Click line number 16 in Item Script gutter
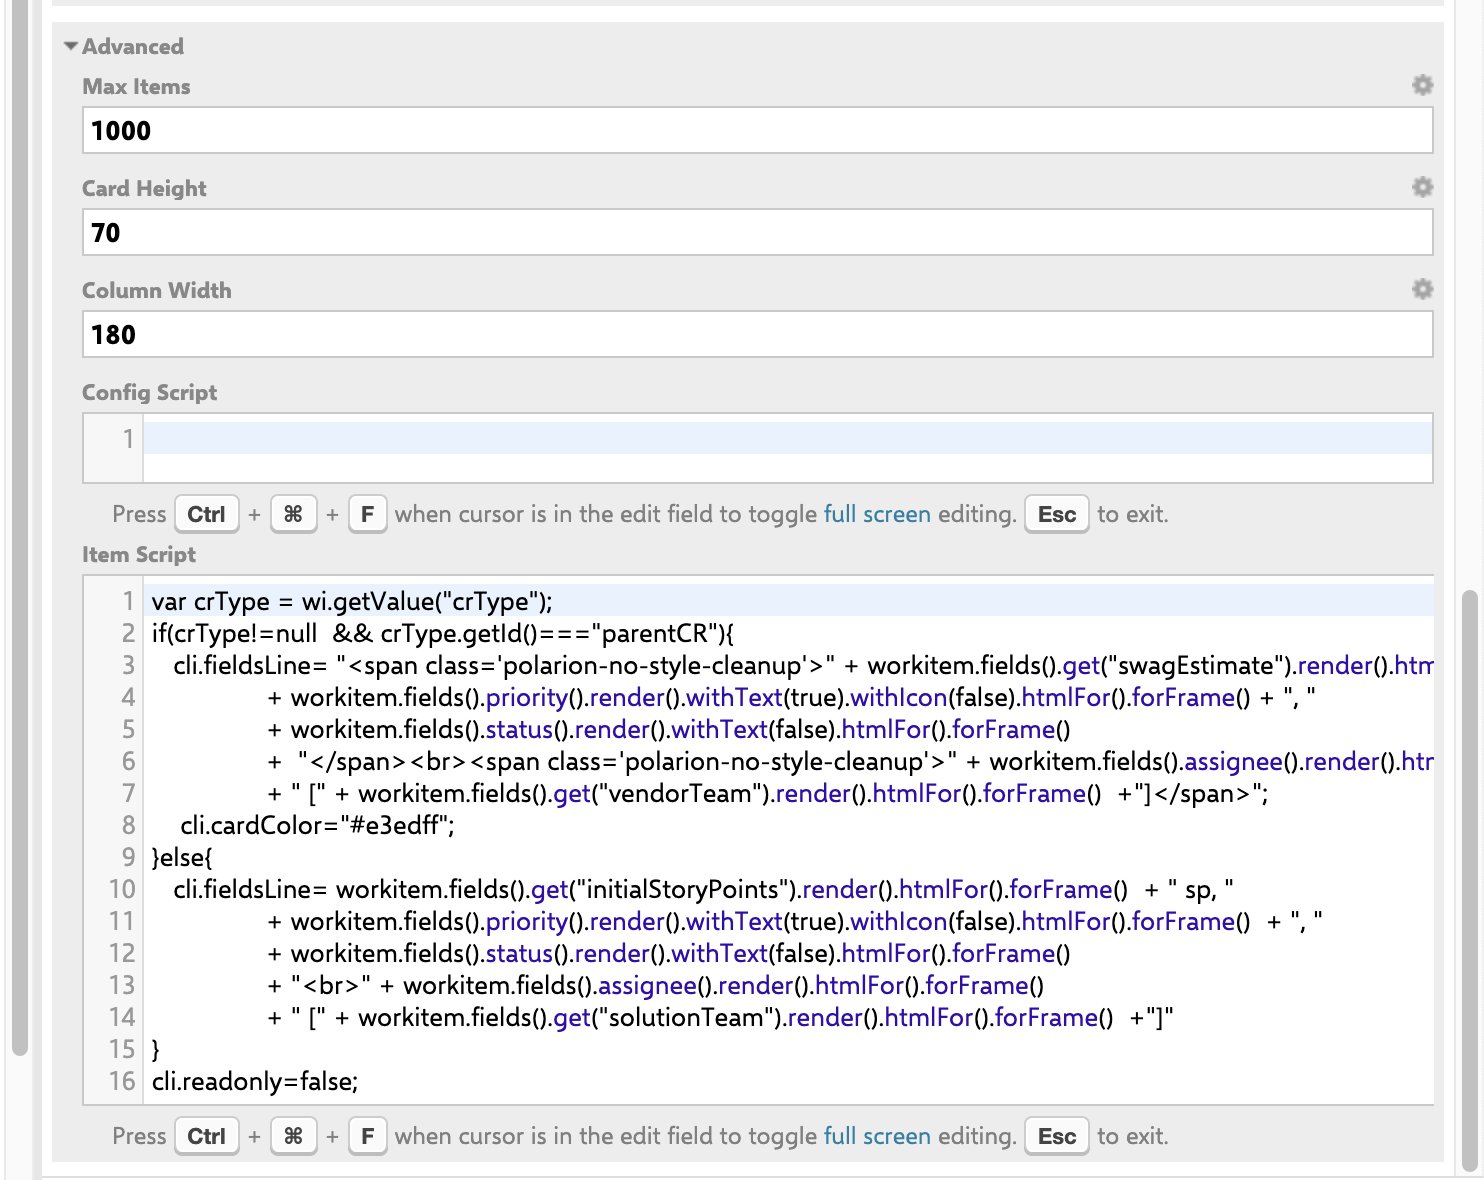This screenshot has width=1484, height=1180. (122, 1081)
